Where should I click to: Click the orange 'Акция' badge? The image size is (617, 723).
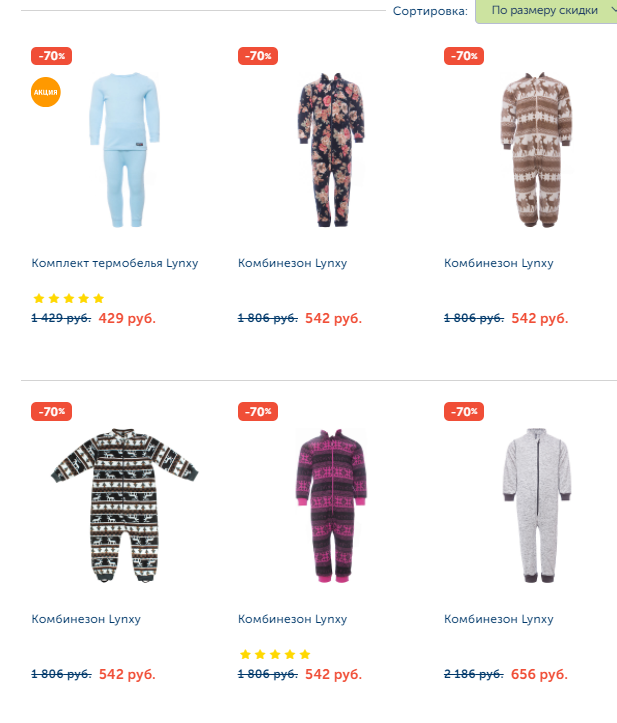46,92
